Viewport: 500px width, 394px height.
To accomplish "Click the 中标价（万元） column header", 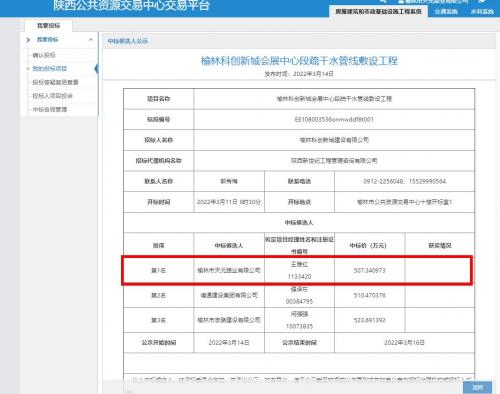I will coord(370,245).
